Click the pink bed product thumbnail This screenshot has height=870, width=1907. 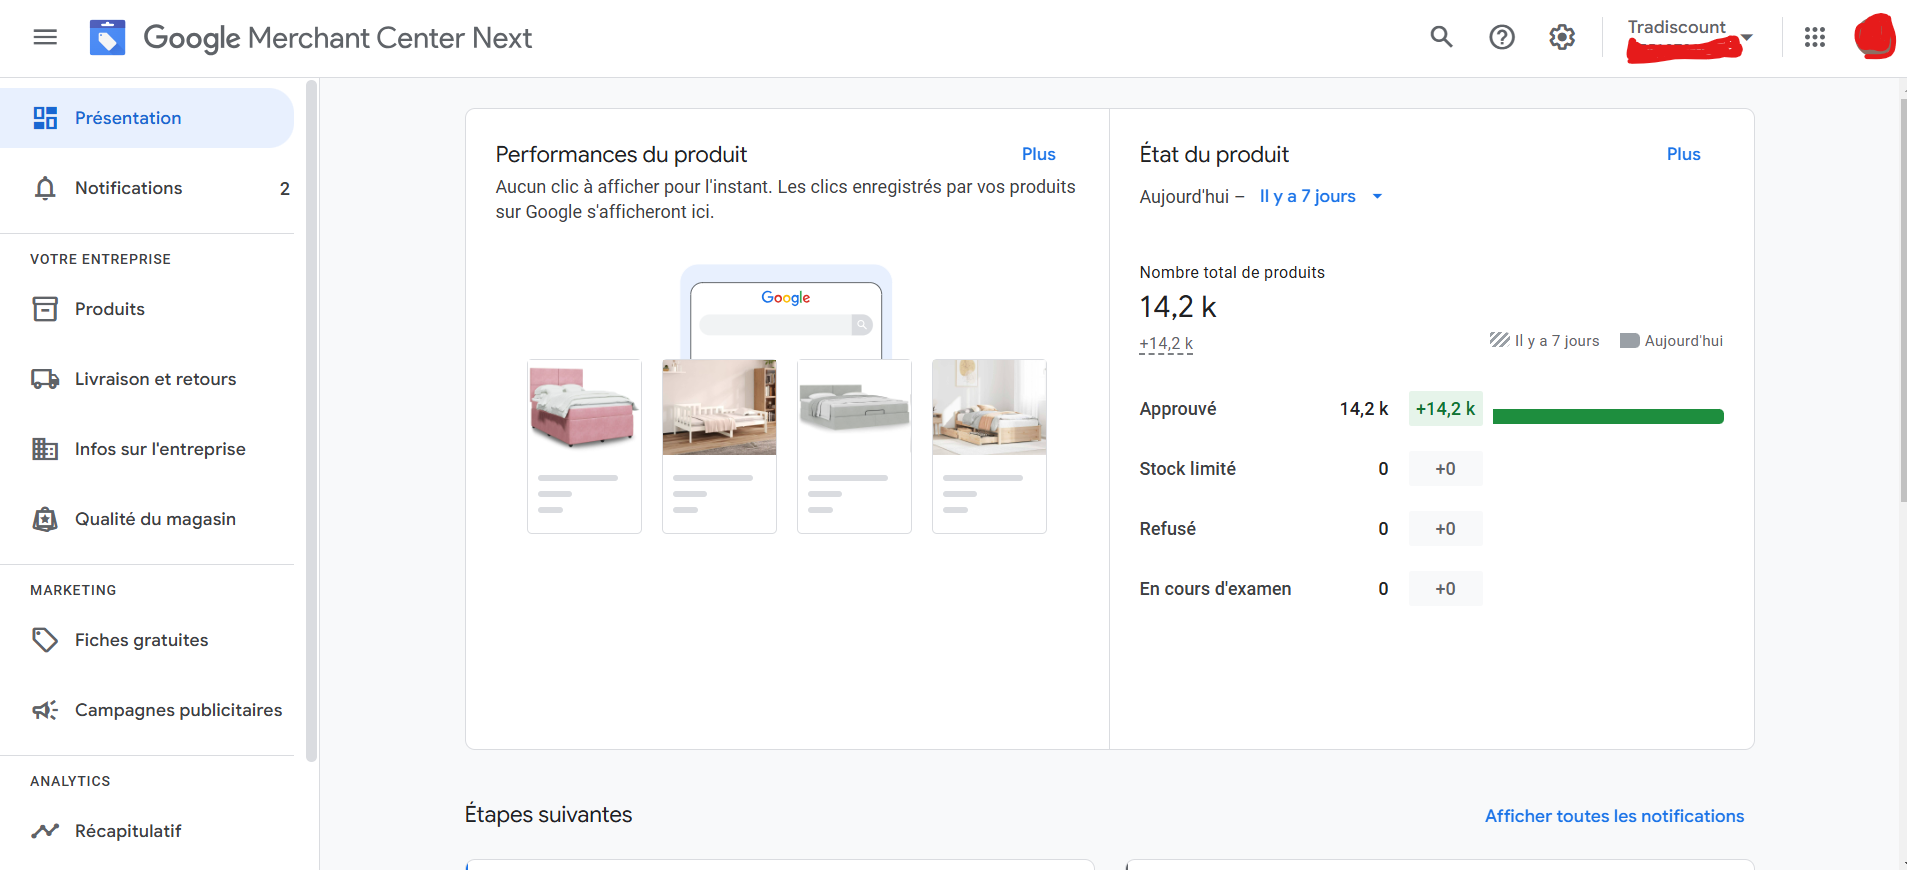(x=584, y=407)
